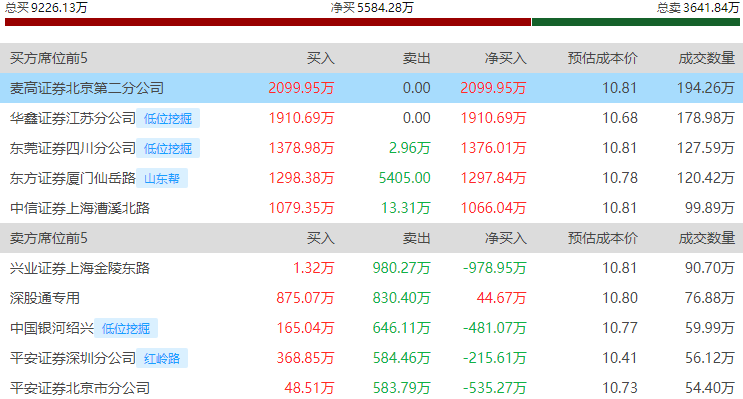Click net value -481.07万 for 中国银河绍兴
Screen dimensions: 743x399
(x=495, y=328)
